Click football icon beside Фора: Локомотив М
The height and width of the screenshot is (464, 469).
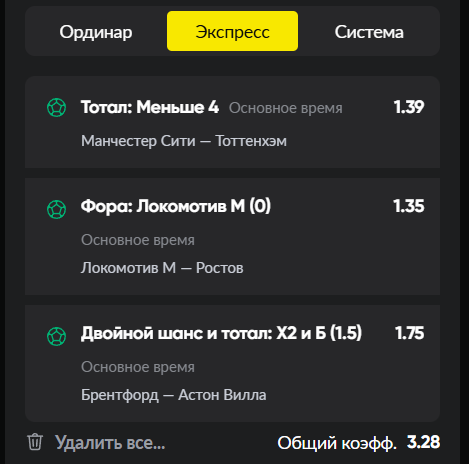57,209
